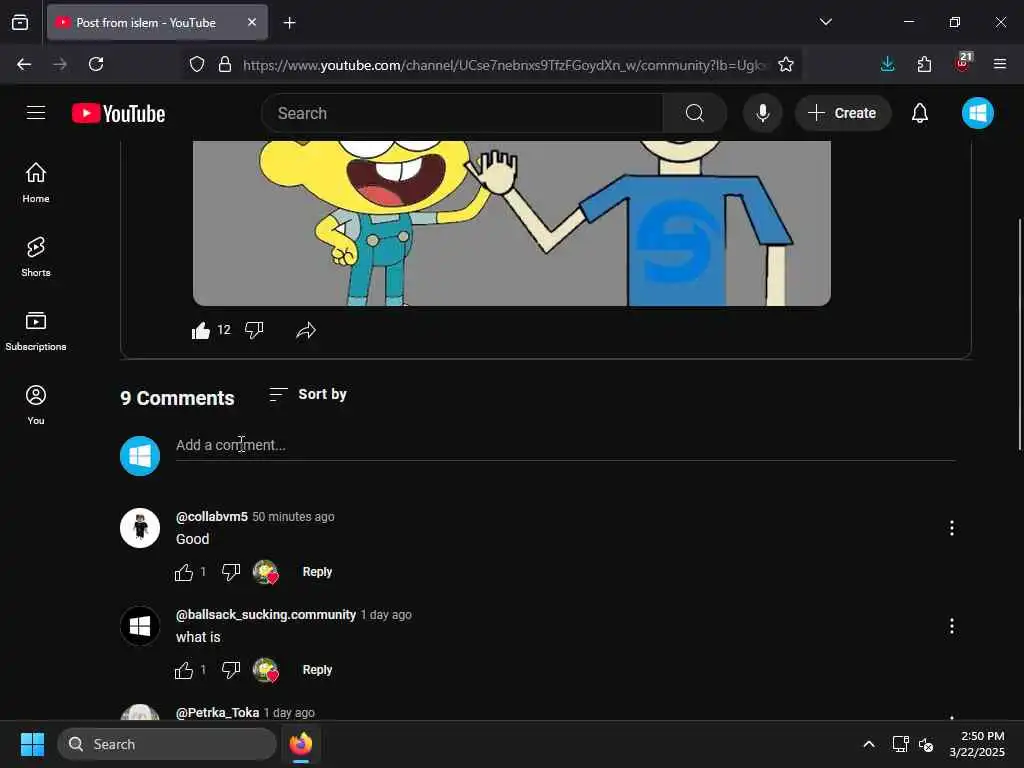
Task: Click the YouTube logo
Action: click(x=118, y=113)
